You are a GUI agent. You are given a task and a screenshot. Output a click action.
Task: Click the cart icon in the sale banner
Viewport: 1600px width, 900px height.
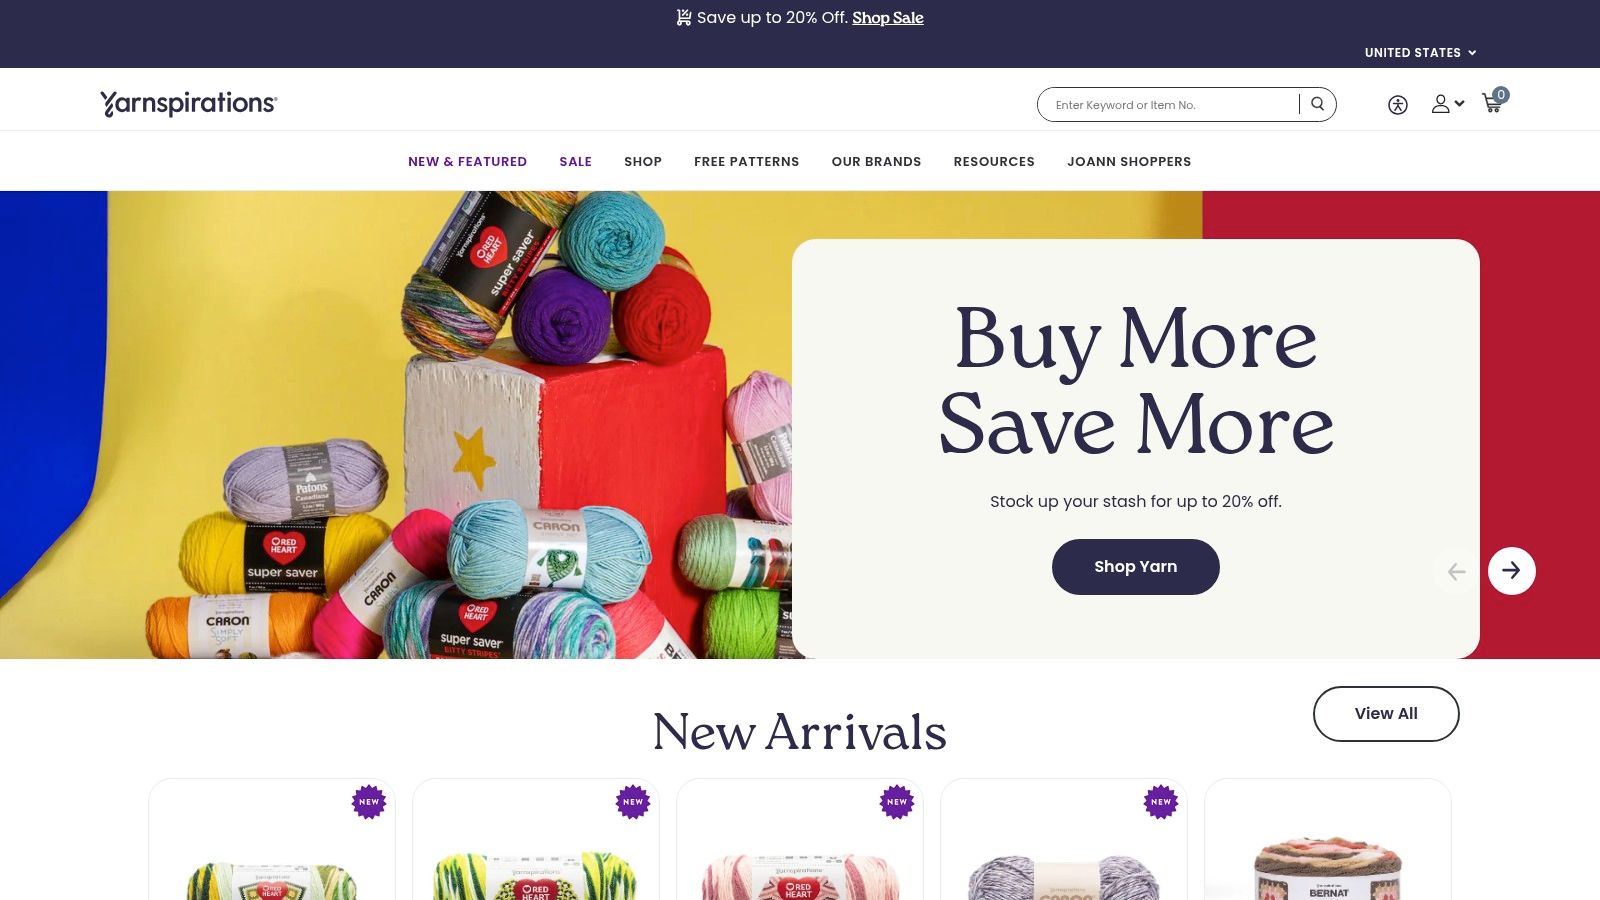(684, 17)
